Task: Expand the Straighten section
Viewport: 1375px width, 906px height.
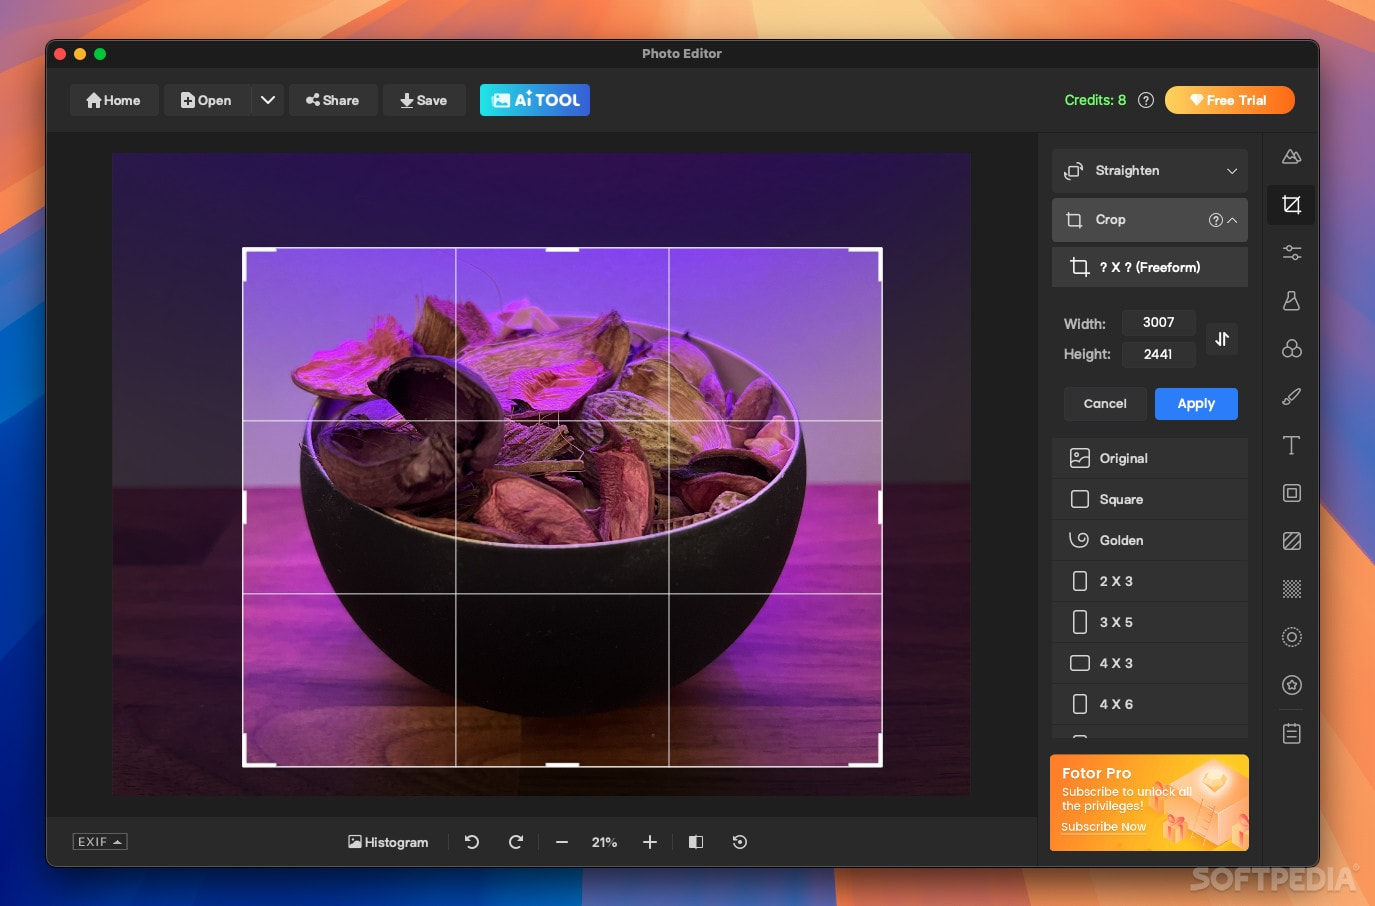Action: [1149, 170]
